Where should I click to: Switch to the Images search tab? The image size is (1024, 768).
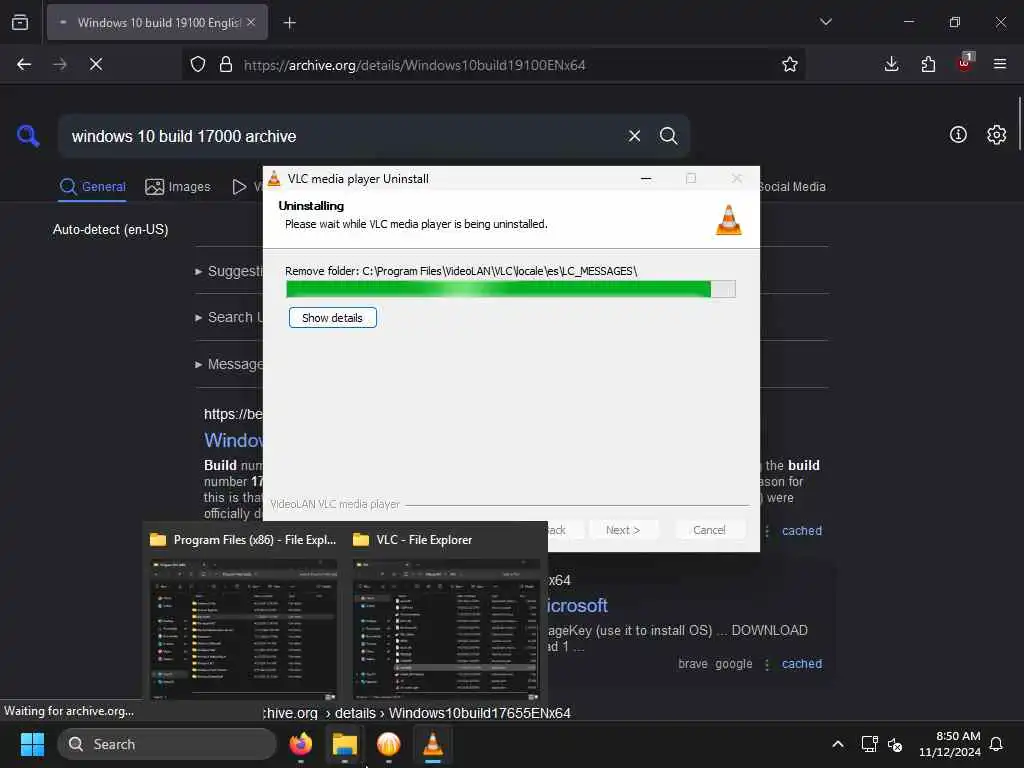178,187
